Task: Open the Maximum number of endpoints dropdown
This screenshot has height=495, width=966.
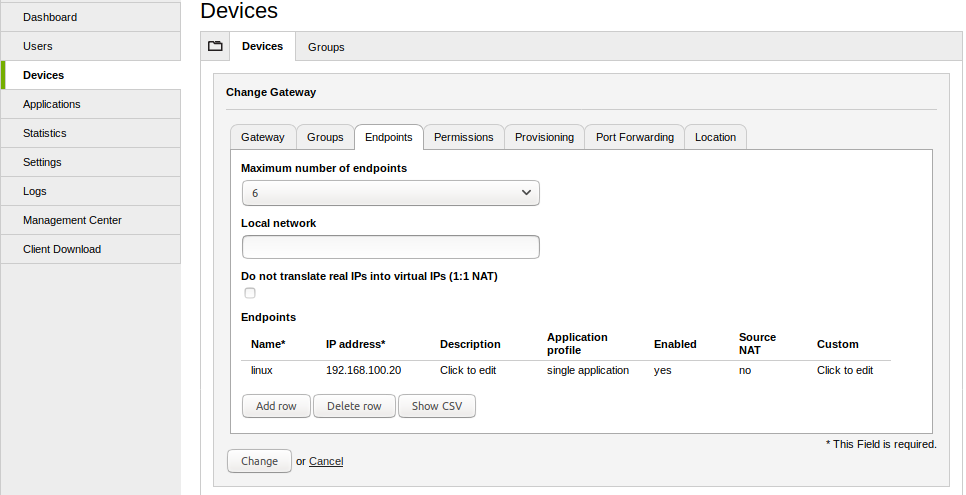Action: tap(390, 193)
